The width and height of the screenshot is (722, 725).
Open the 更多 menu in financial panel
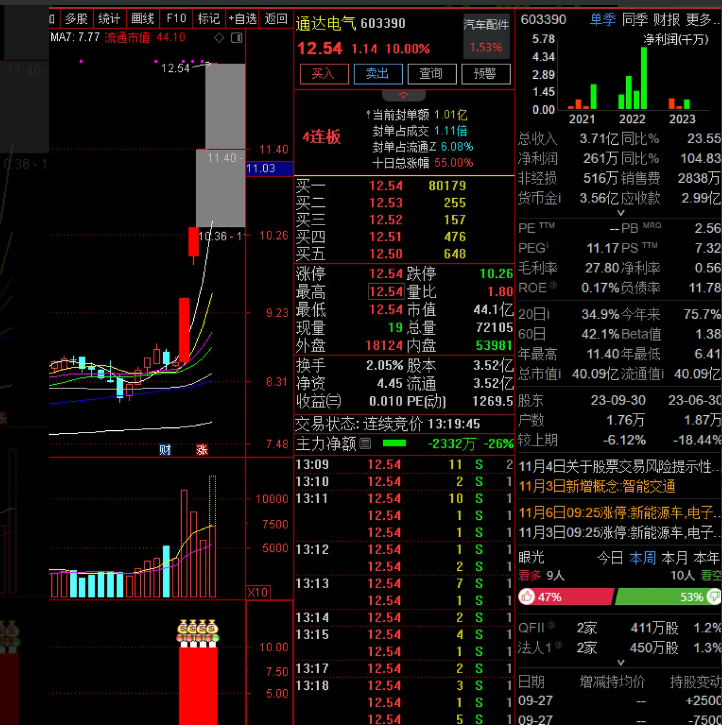701,19
